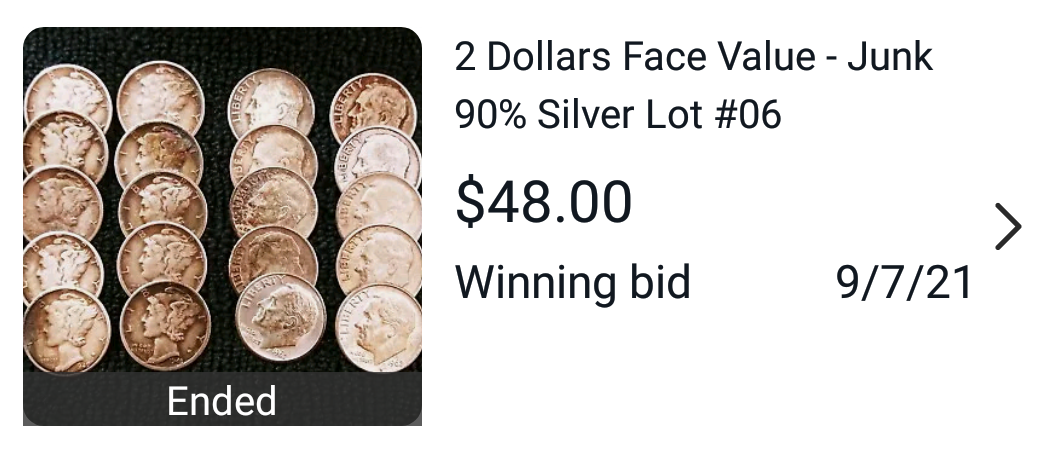
Task: Select the bottom-right Roosevelt dime in the photo
Action: coord(380,327)
